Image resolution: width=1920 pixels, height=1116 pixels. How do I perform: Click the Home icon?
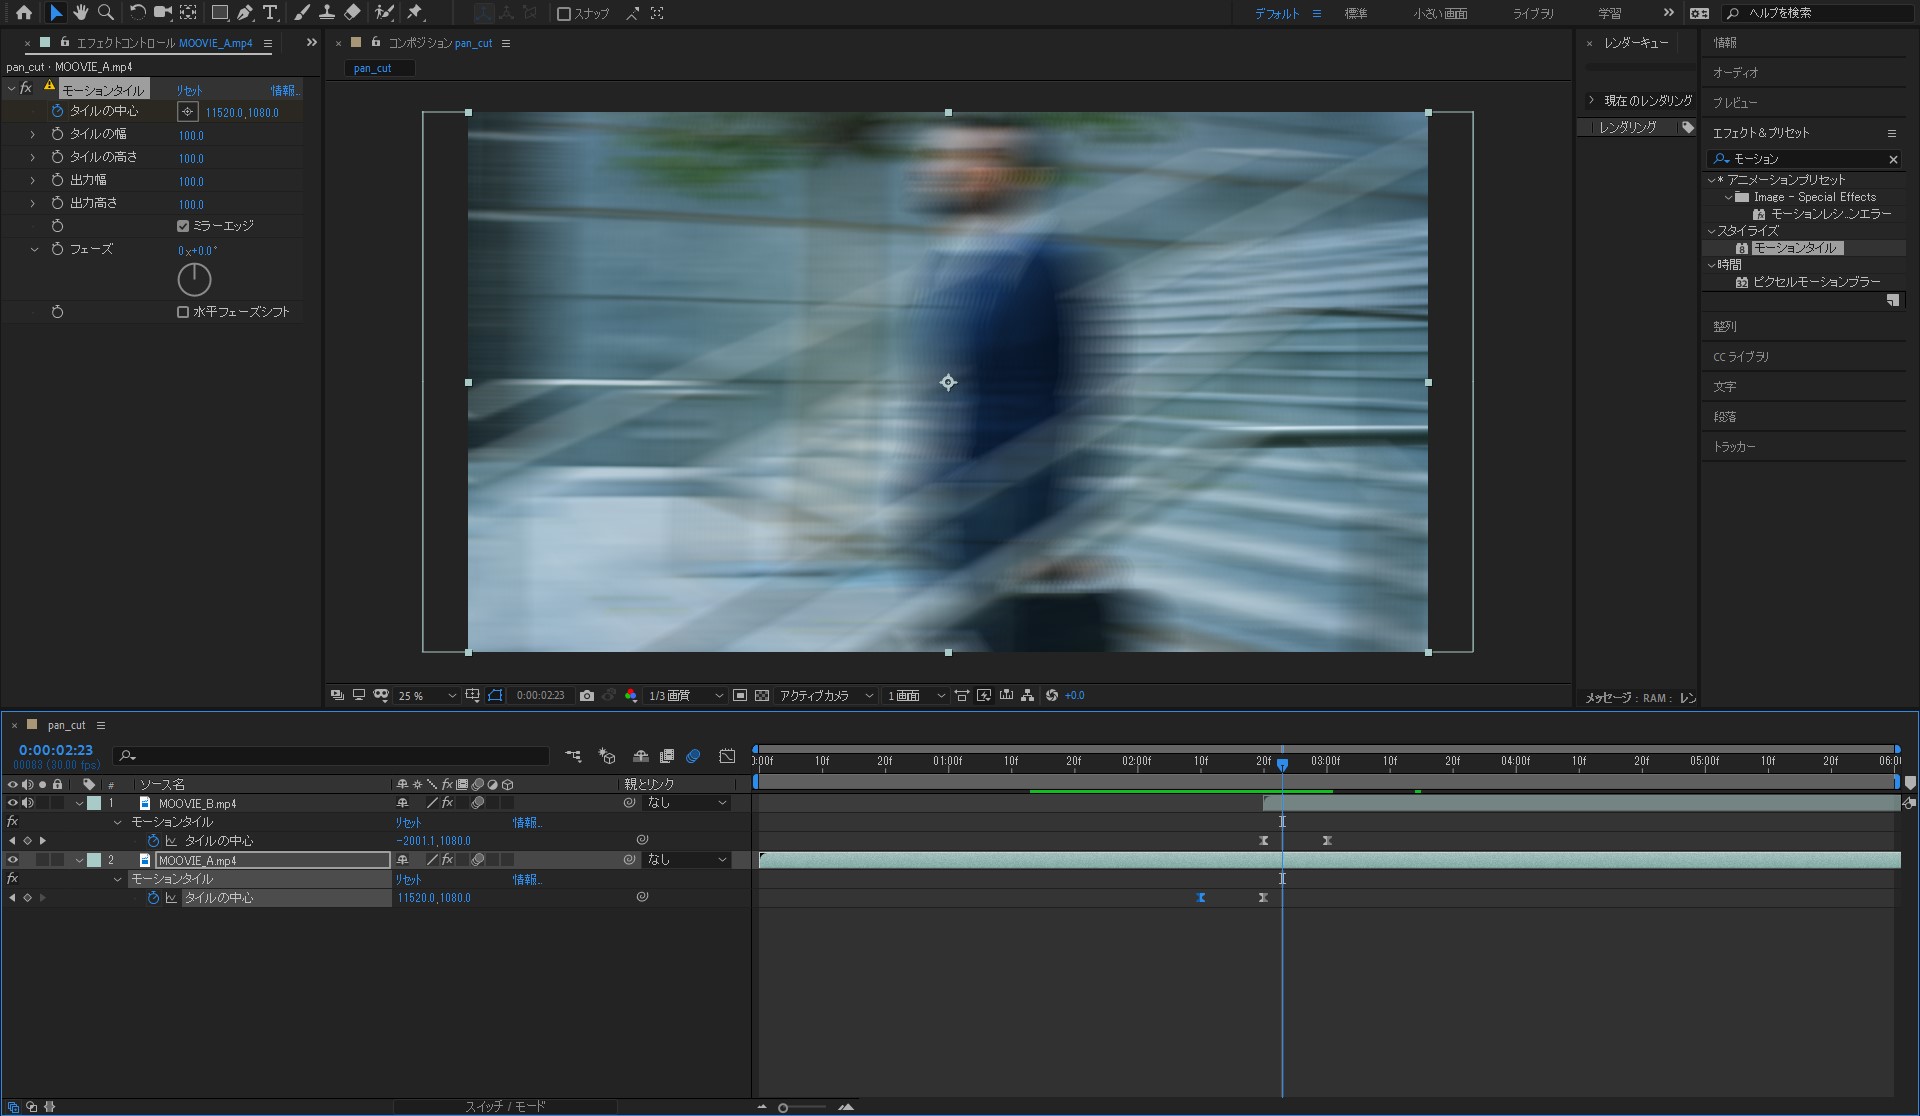(x=24, y=13)
